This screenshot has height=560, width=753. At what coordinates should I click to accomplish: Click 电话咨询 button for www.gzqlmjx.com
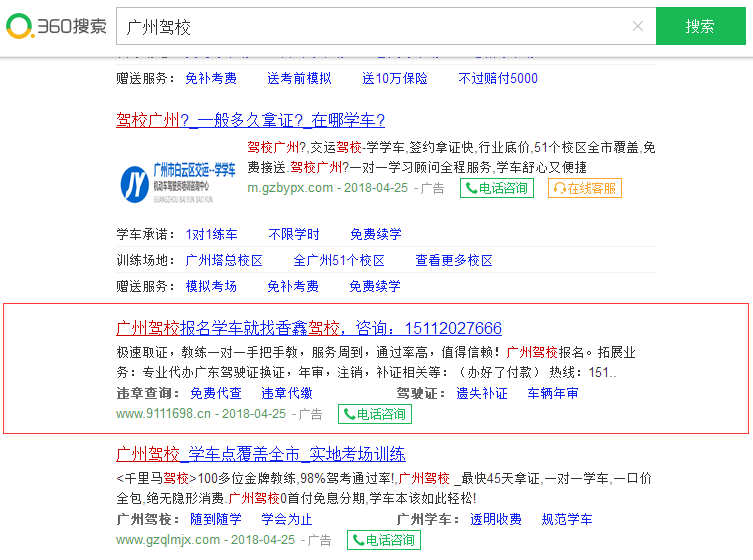(384, 540)
